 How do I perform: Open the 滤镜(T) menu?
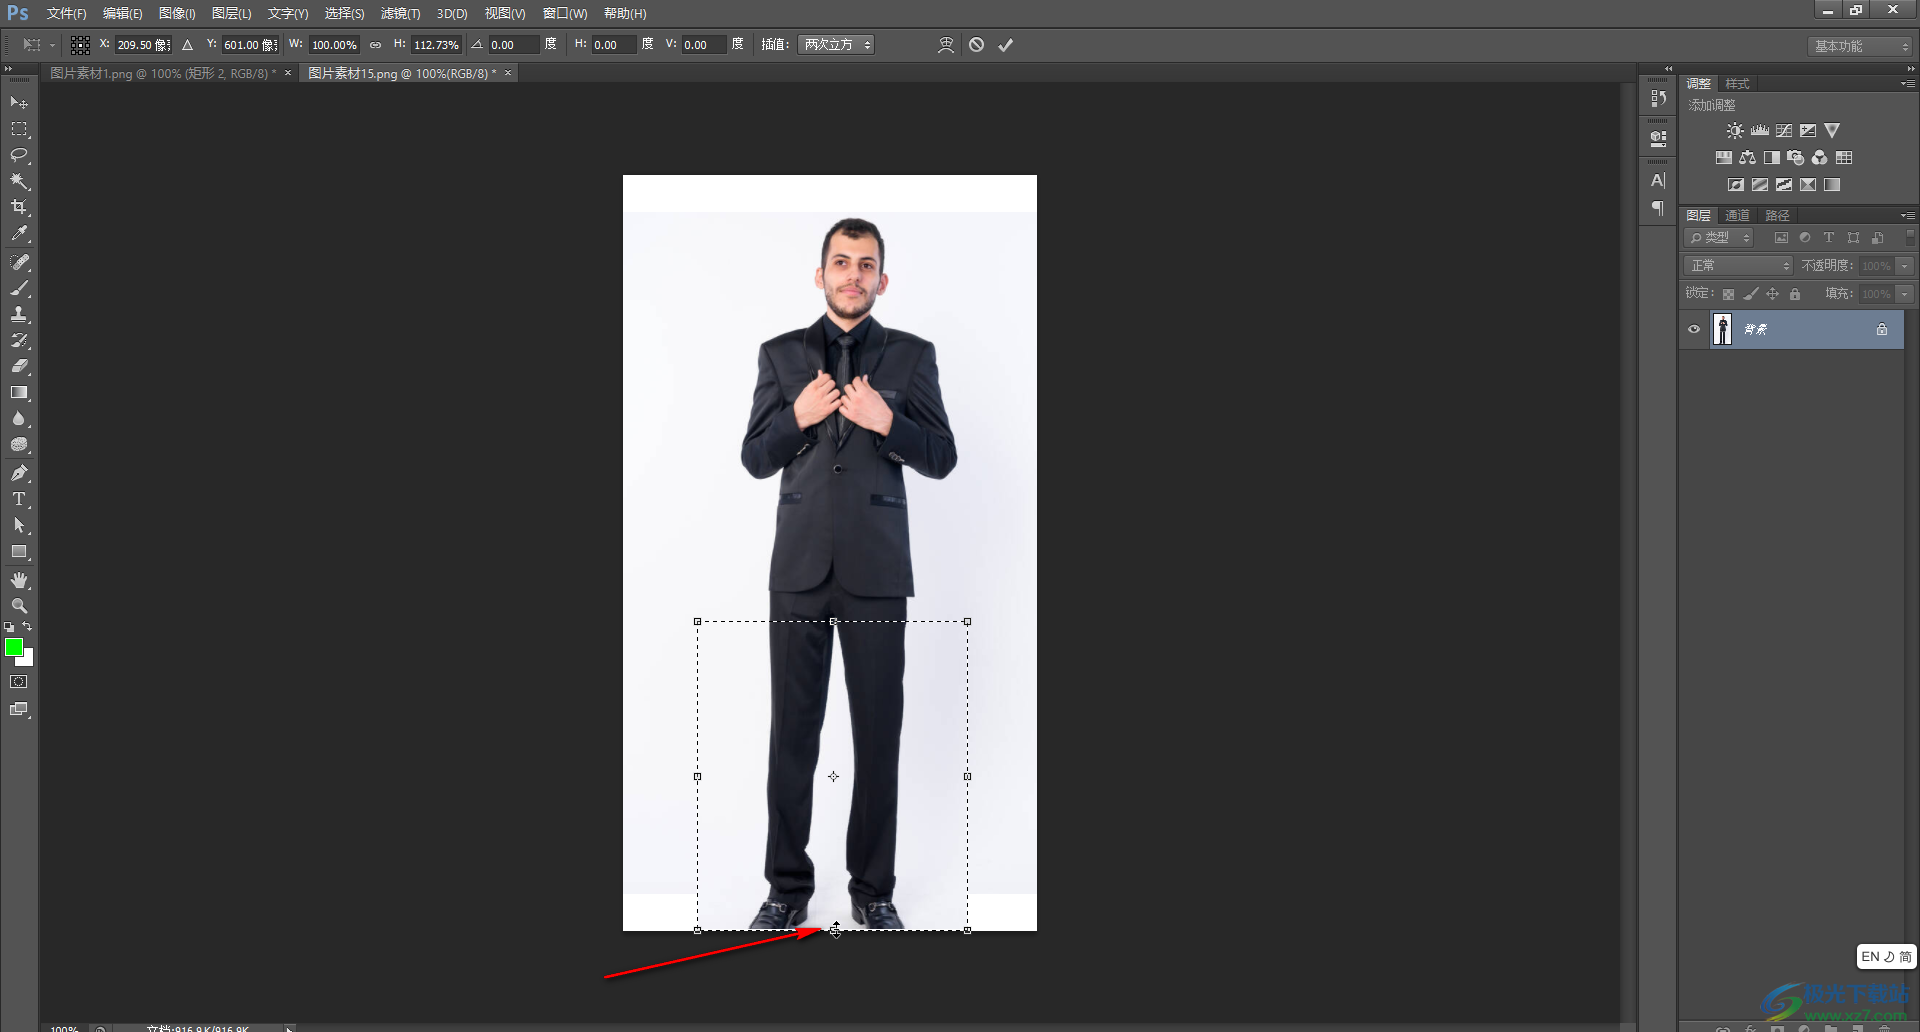tap(400, 13)
